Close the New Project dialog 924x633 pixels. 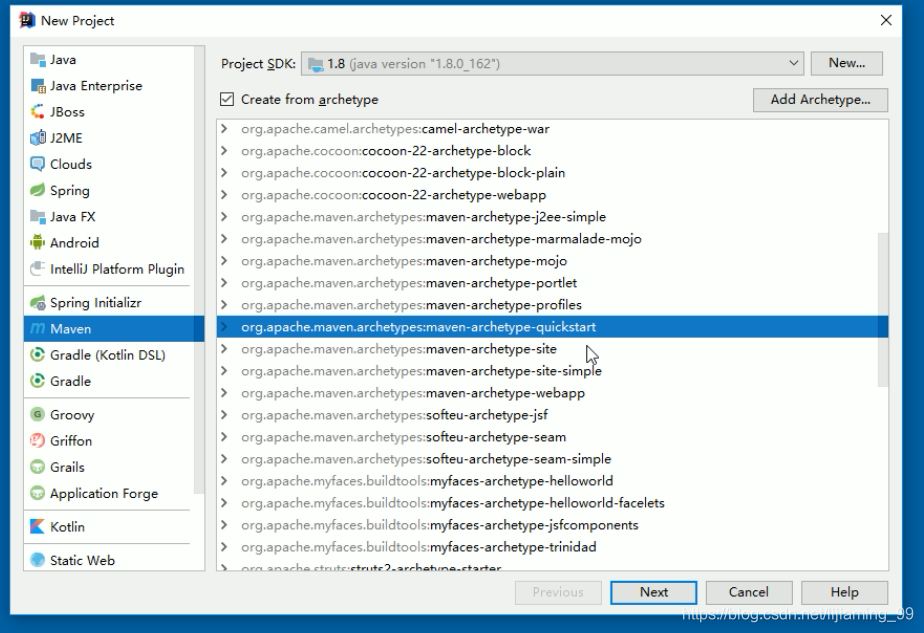tap(886, 20)
